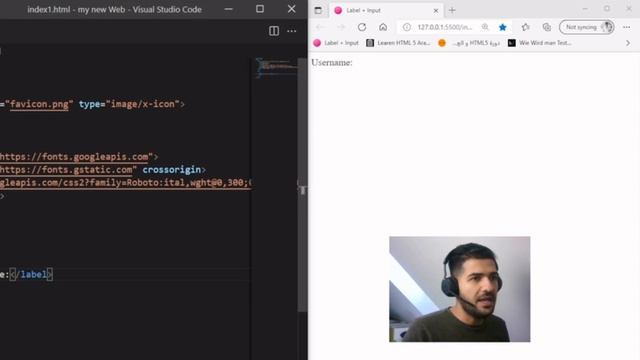Open the 'Learn HTML 5 Ara...' bookmark
Image resolution: width=640 pixels, height=360 pixels.
coord(398,43)
